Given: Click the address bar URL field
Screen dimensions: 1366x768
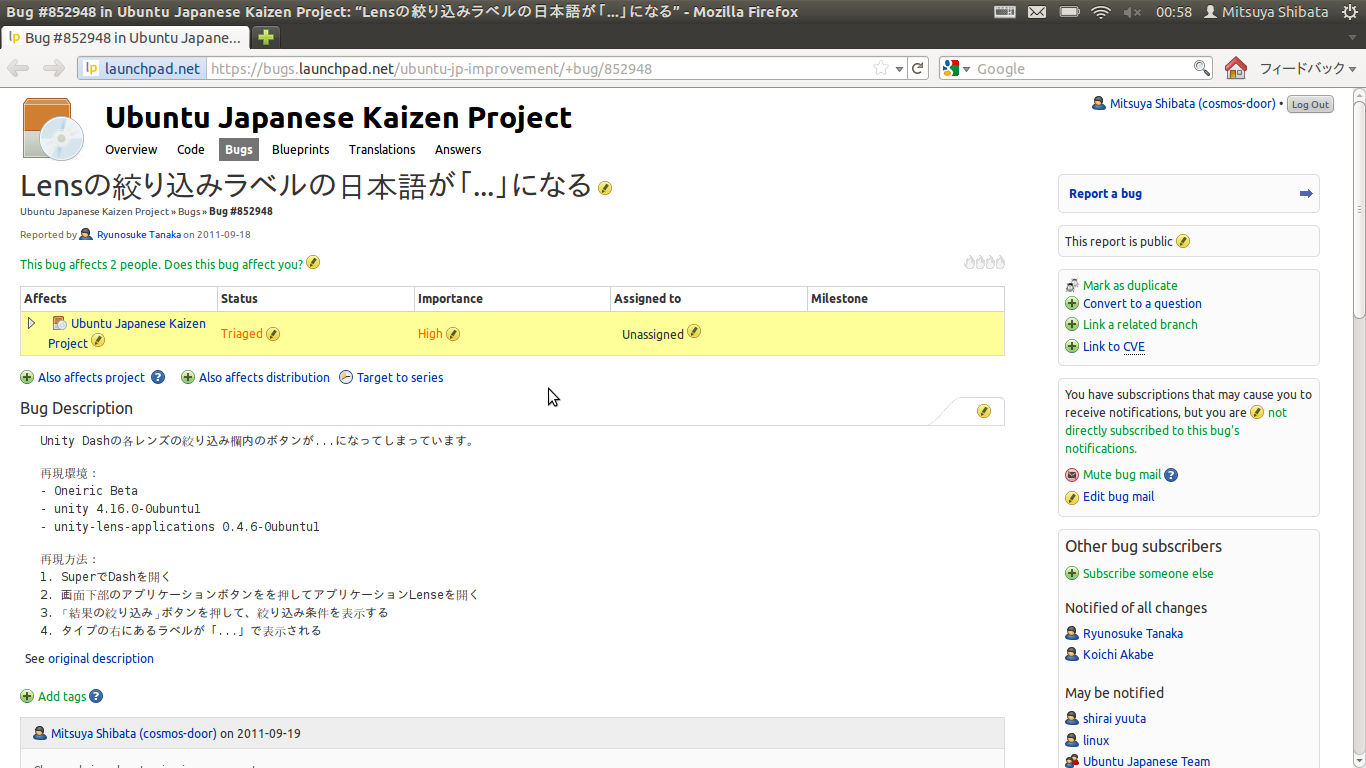Looking at the screenshot, I should 538,69.
